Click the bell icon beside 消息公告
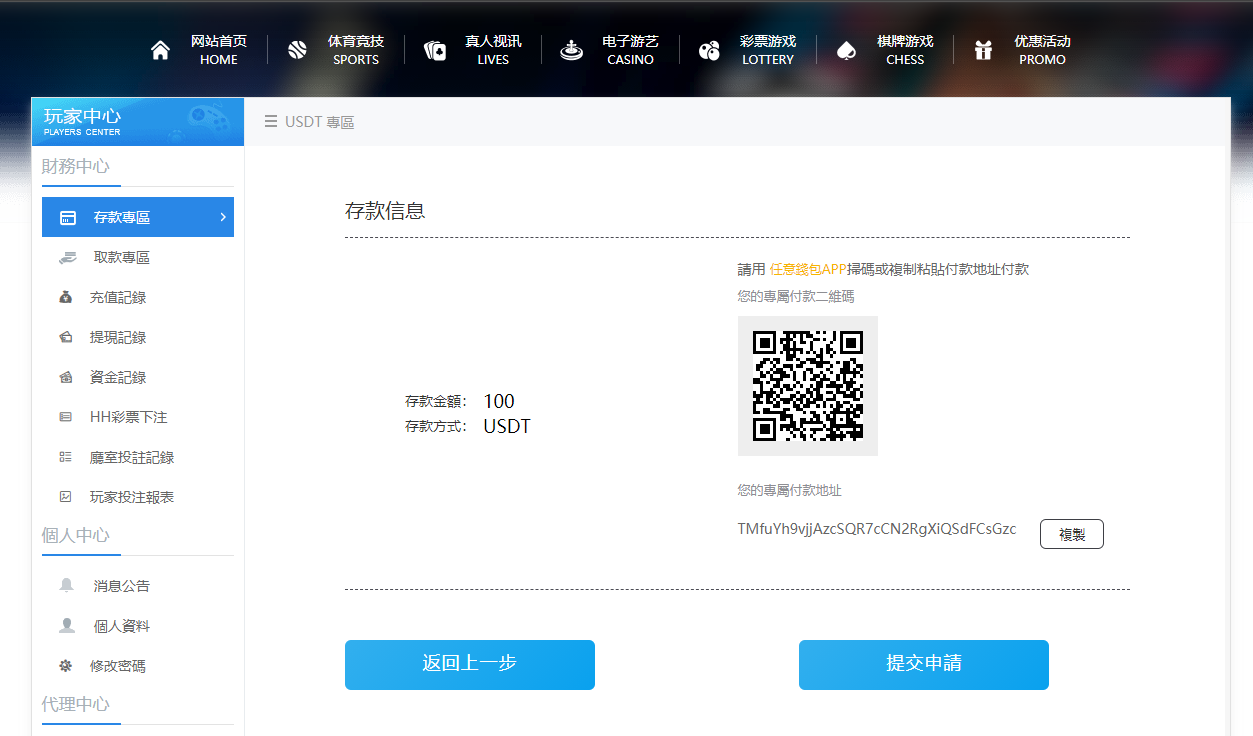1253x736 pixels. [67, 586]
